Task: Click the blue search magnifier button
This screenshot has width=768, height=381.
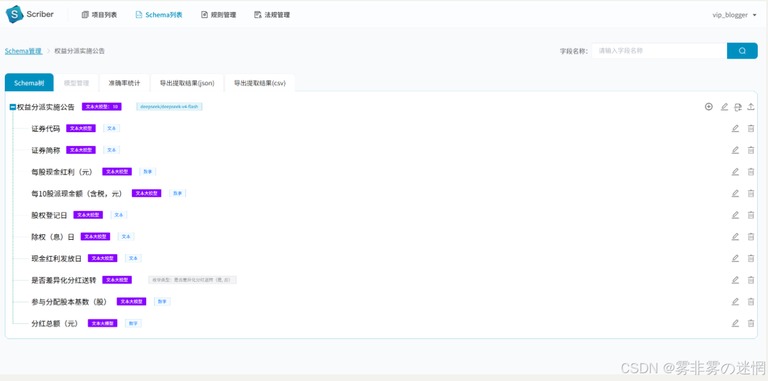Action: pyautogui.click(x=742, y=50)
